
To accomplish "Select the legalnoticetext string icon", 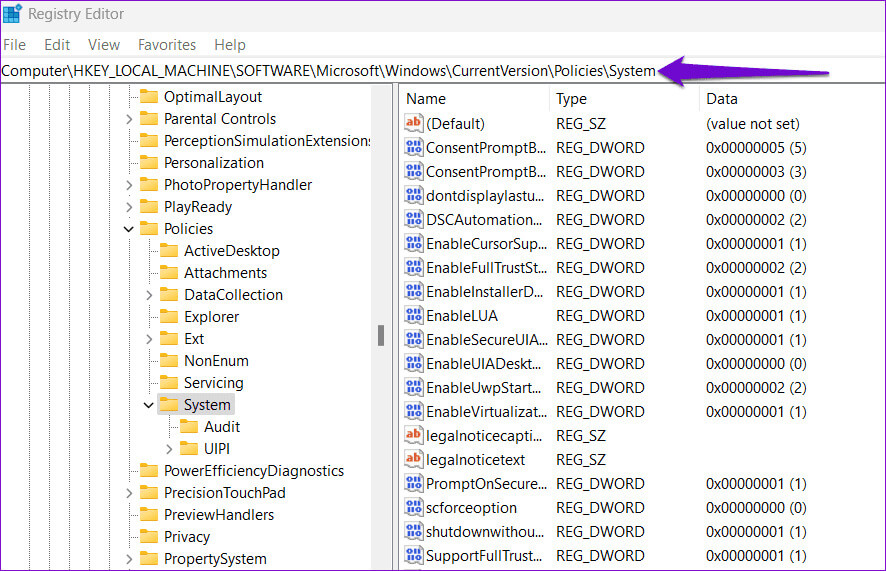I will (x=414, y=459).
